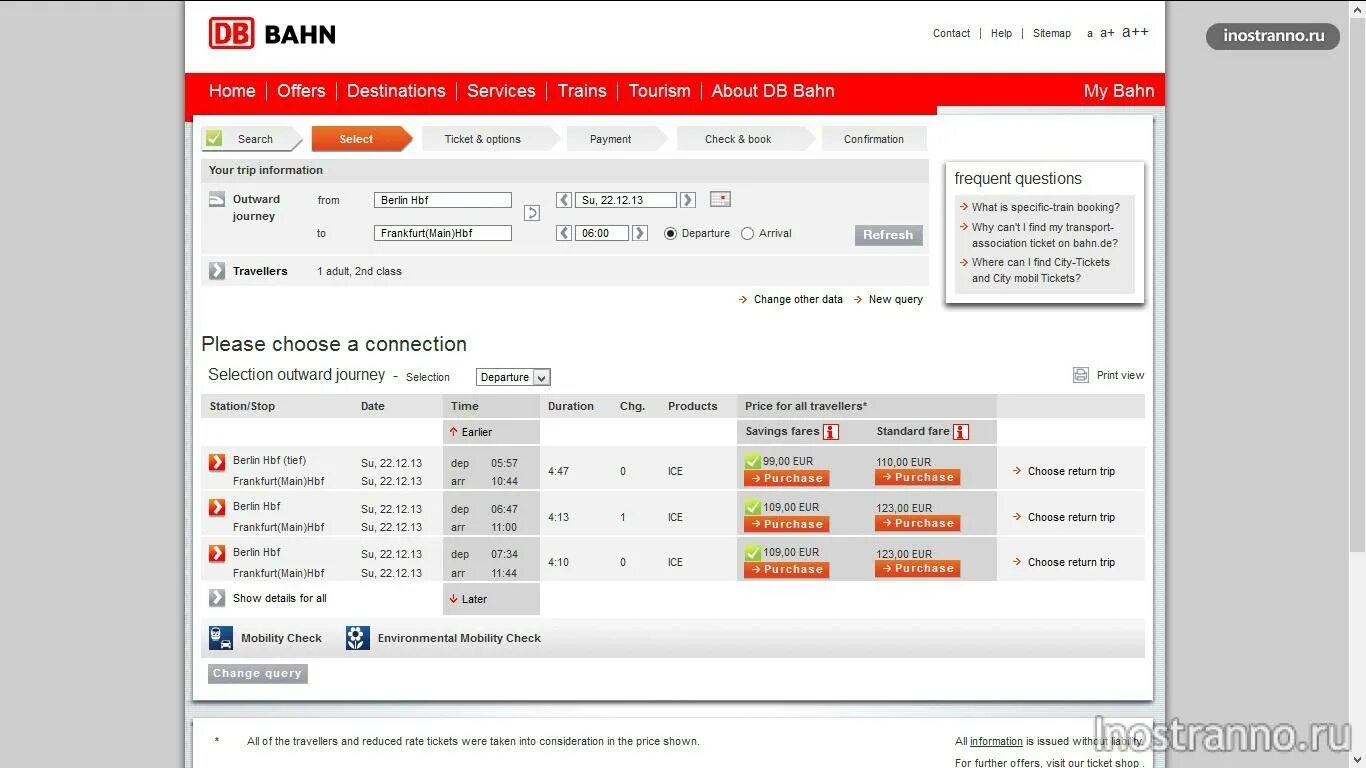1366x768 pixels.
Task: Click the 'from' Berlin Hbf input field
Action: (443, 200)
